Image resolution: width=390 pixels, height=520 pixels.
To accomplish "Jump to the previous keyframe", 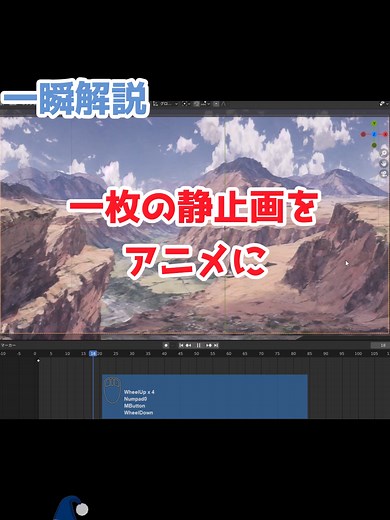I will [x=189, y=345].
